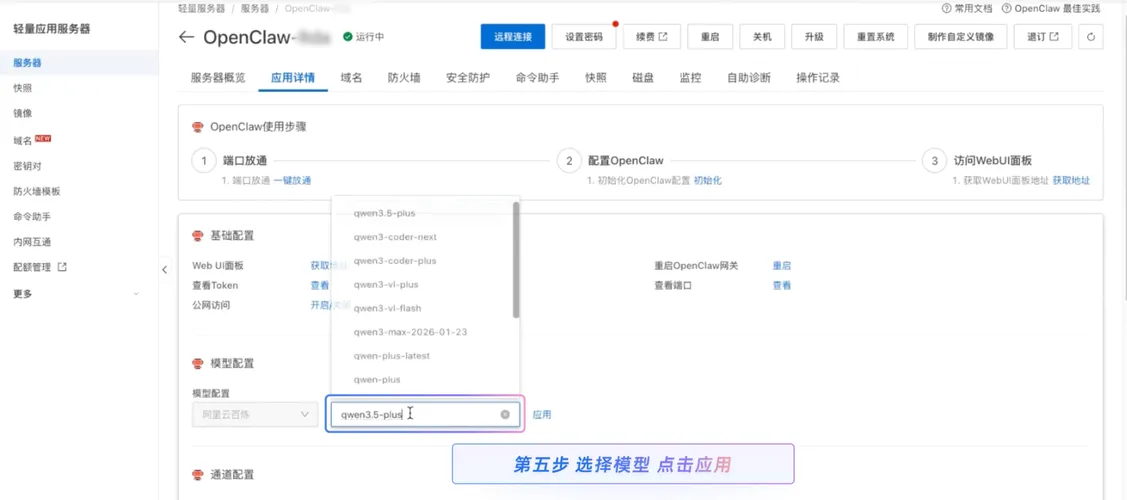Click the model name input field
1127x500 pixels.
pos(425,415)
